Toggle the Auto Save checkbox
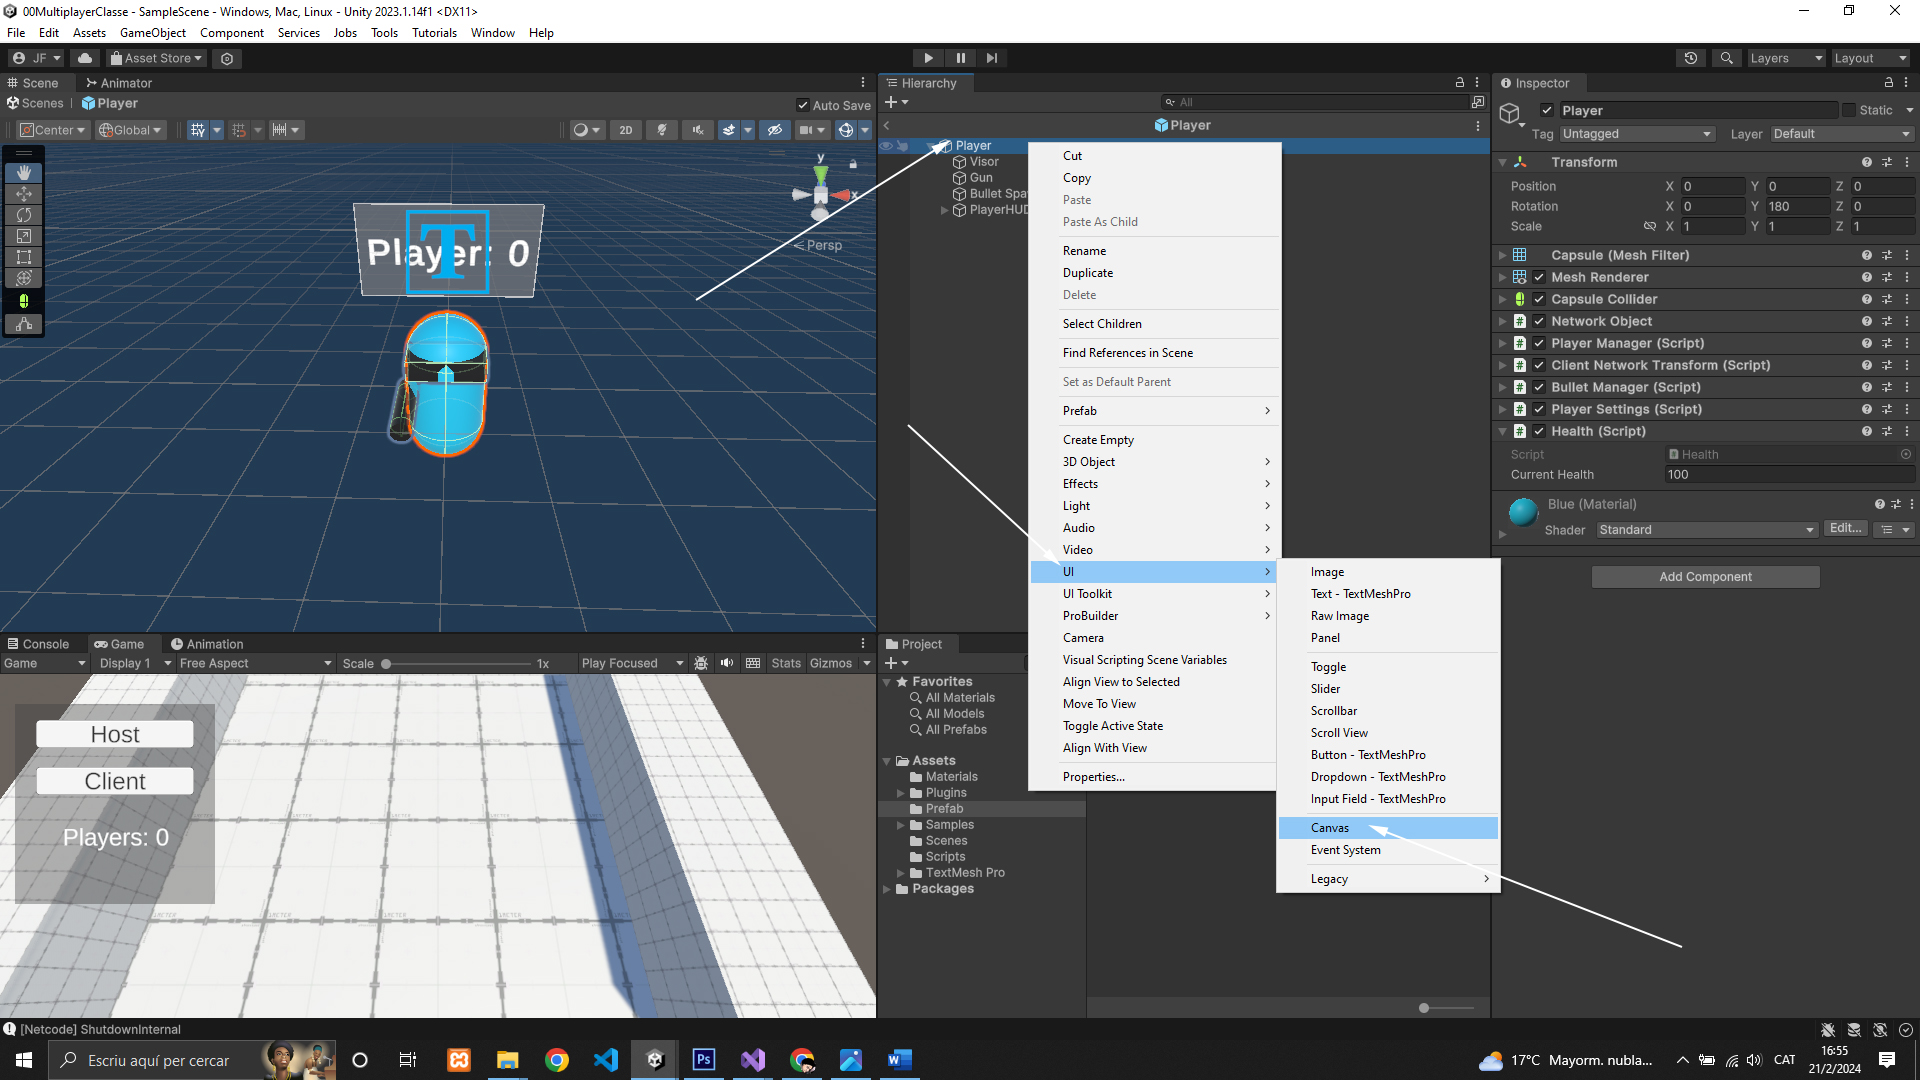 (803, 105)
